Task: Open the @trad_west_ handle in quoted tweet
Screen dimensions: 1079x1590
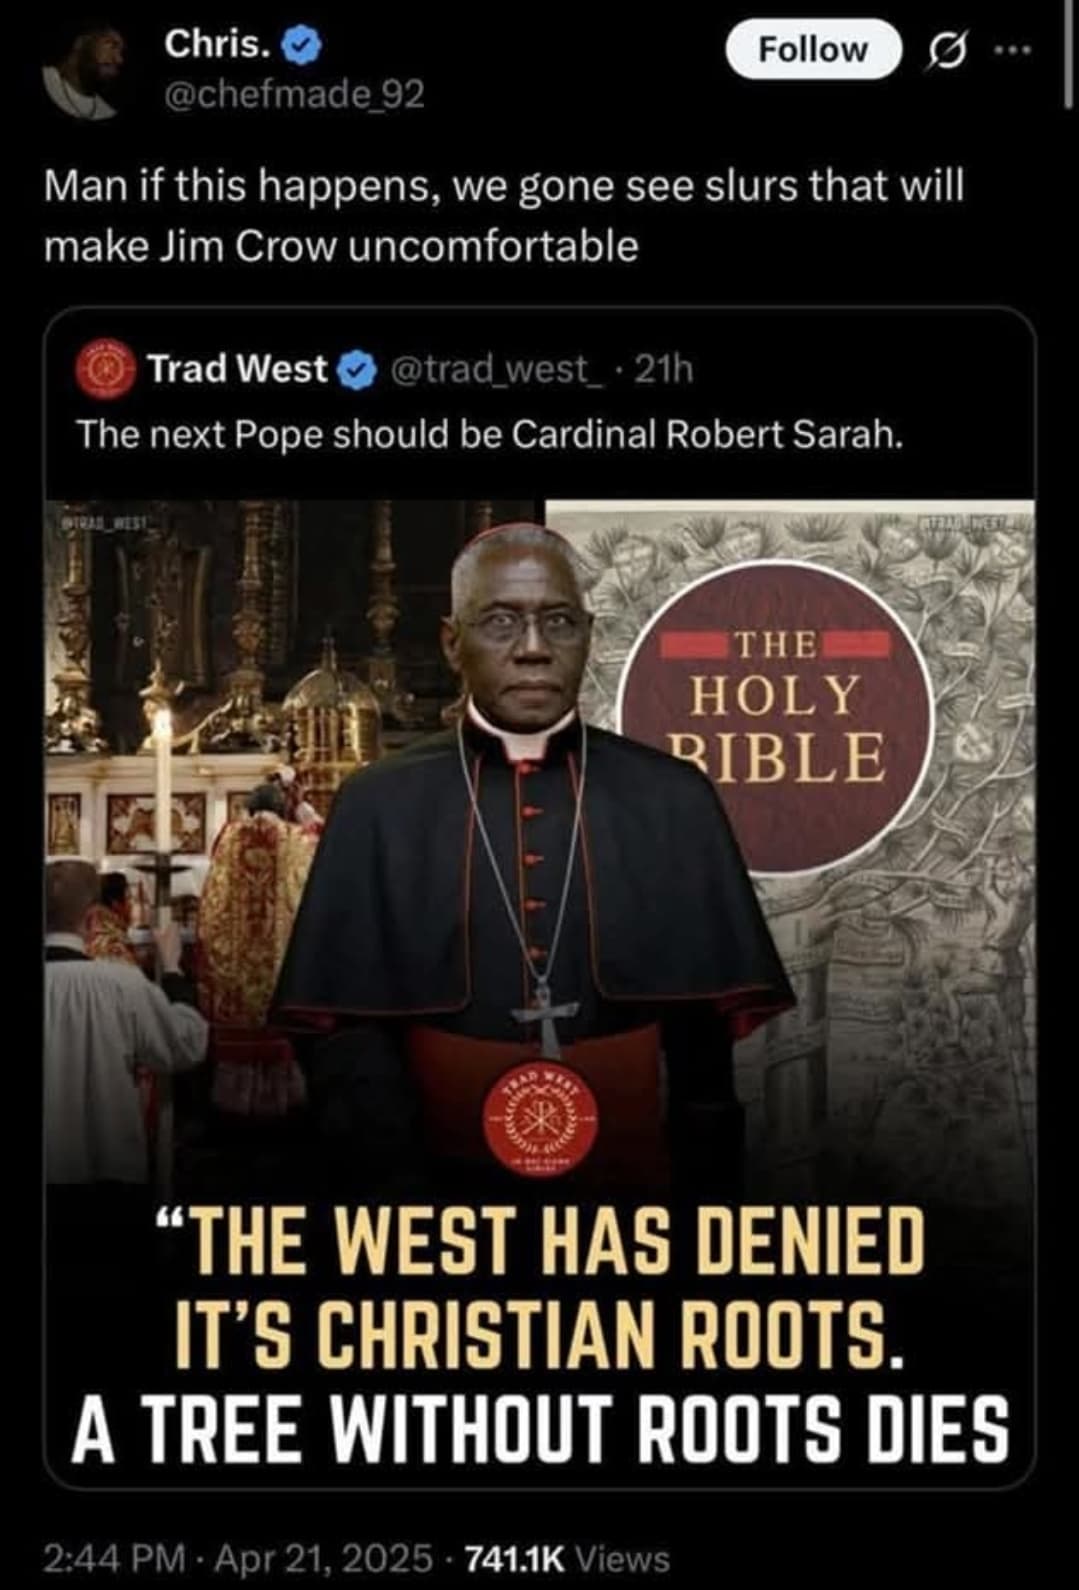Action: point(495,370)
